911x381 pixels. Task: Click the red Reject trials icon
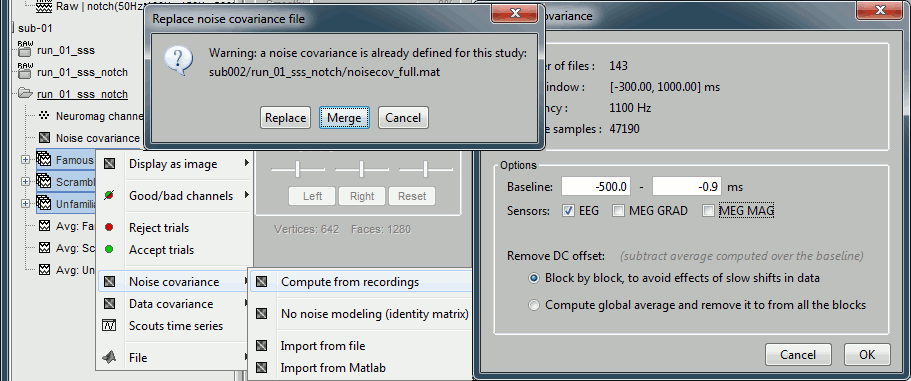(109, 227)
